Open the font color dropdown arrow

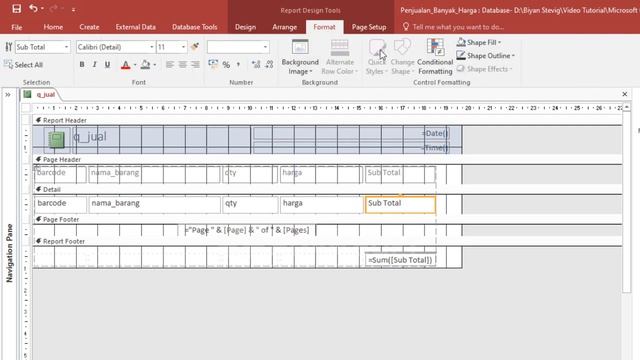(135, 64)
